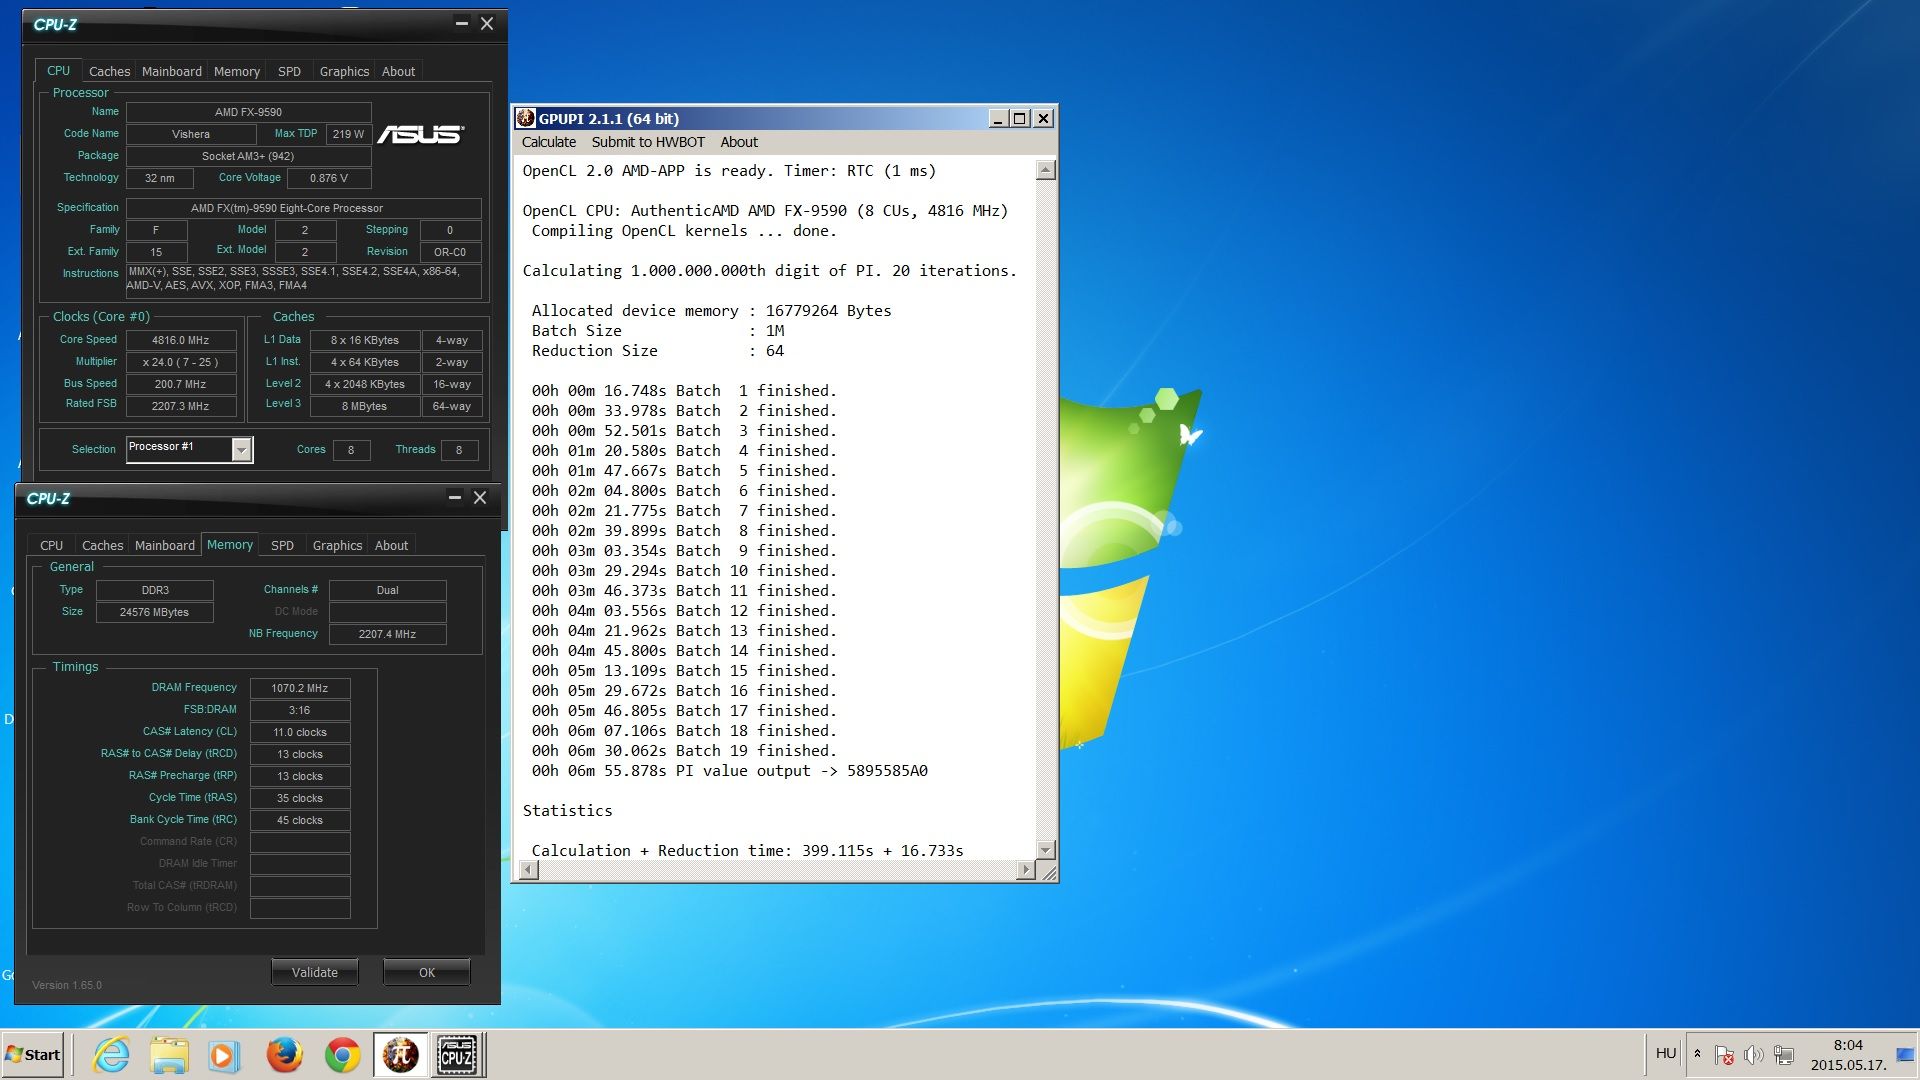Click the Start button

tap(33, 1055)
